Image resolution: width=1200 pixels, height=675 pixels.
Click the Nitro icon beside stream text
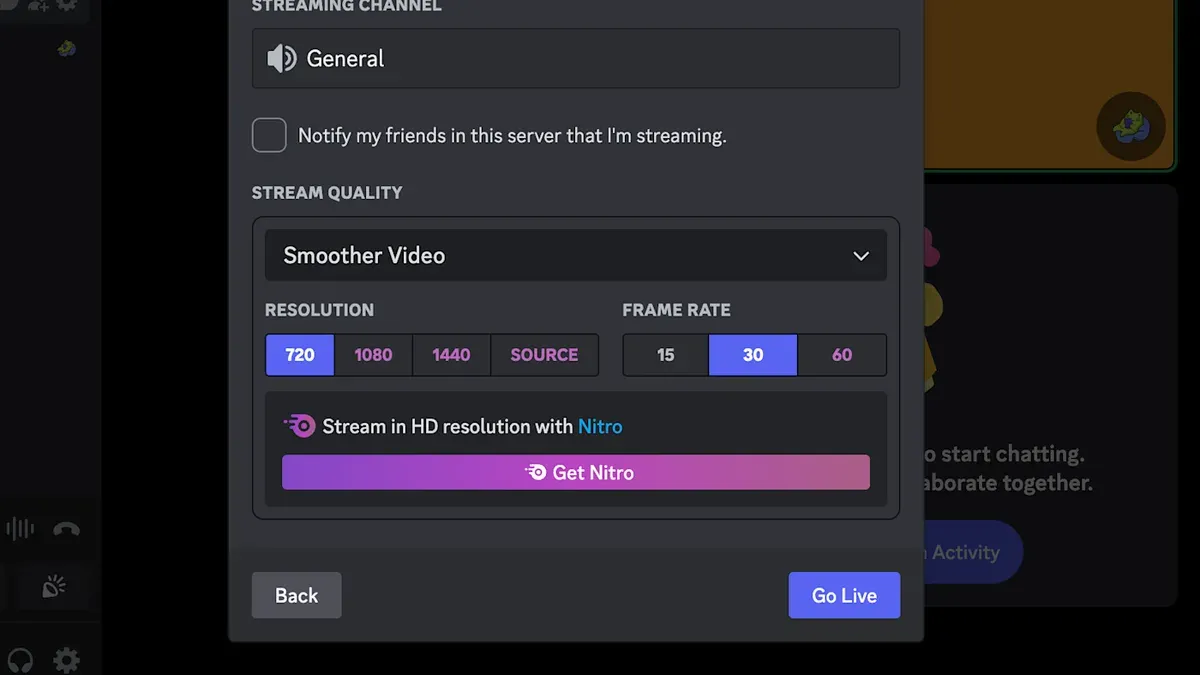[299, 426]
